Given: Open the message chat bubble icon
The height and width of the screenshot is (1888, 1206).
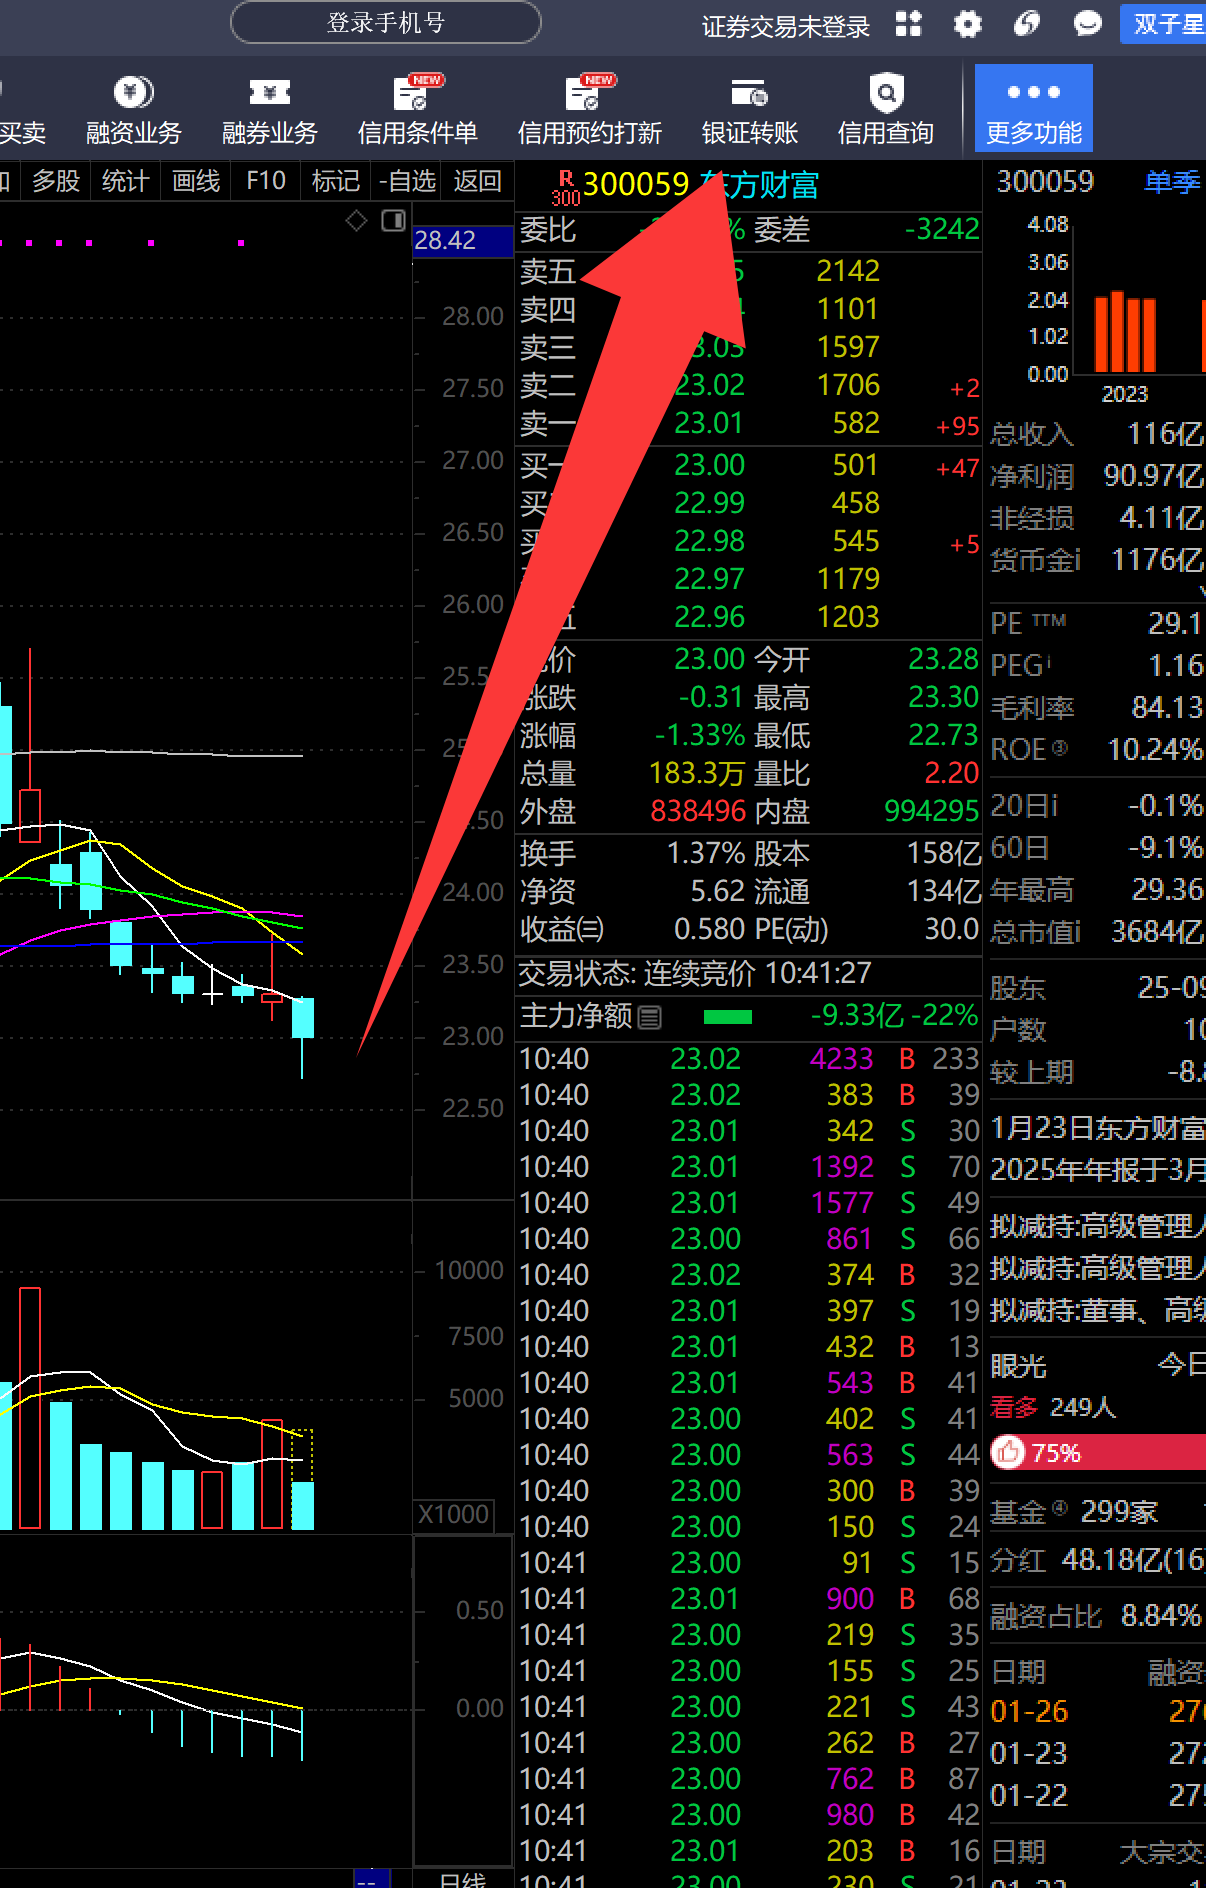Looking at the screenshot, I should (x=1087, y=23).
